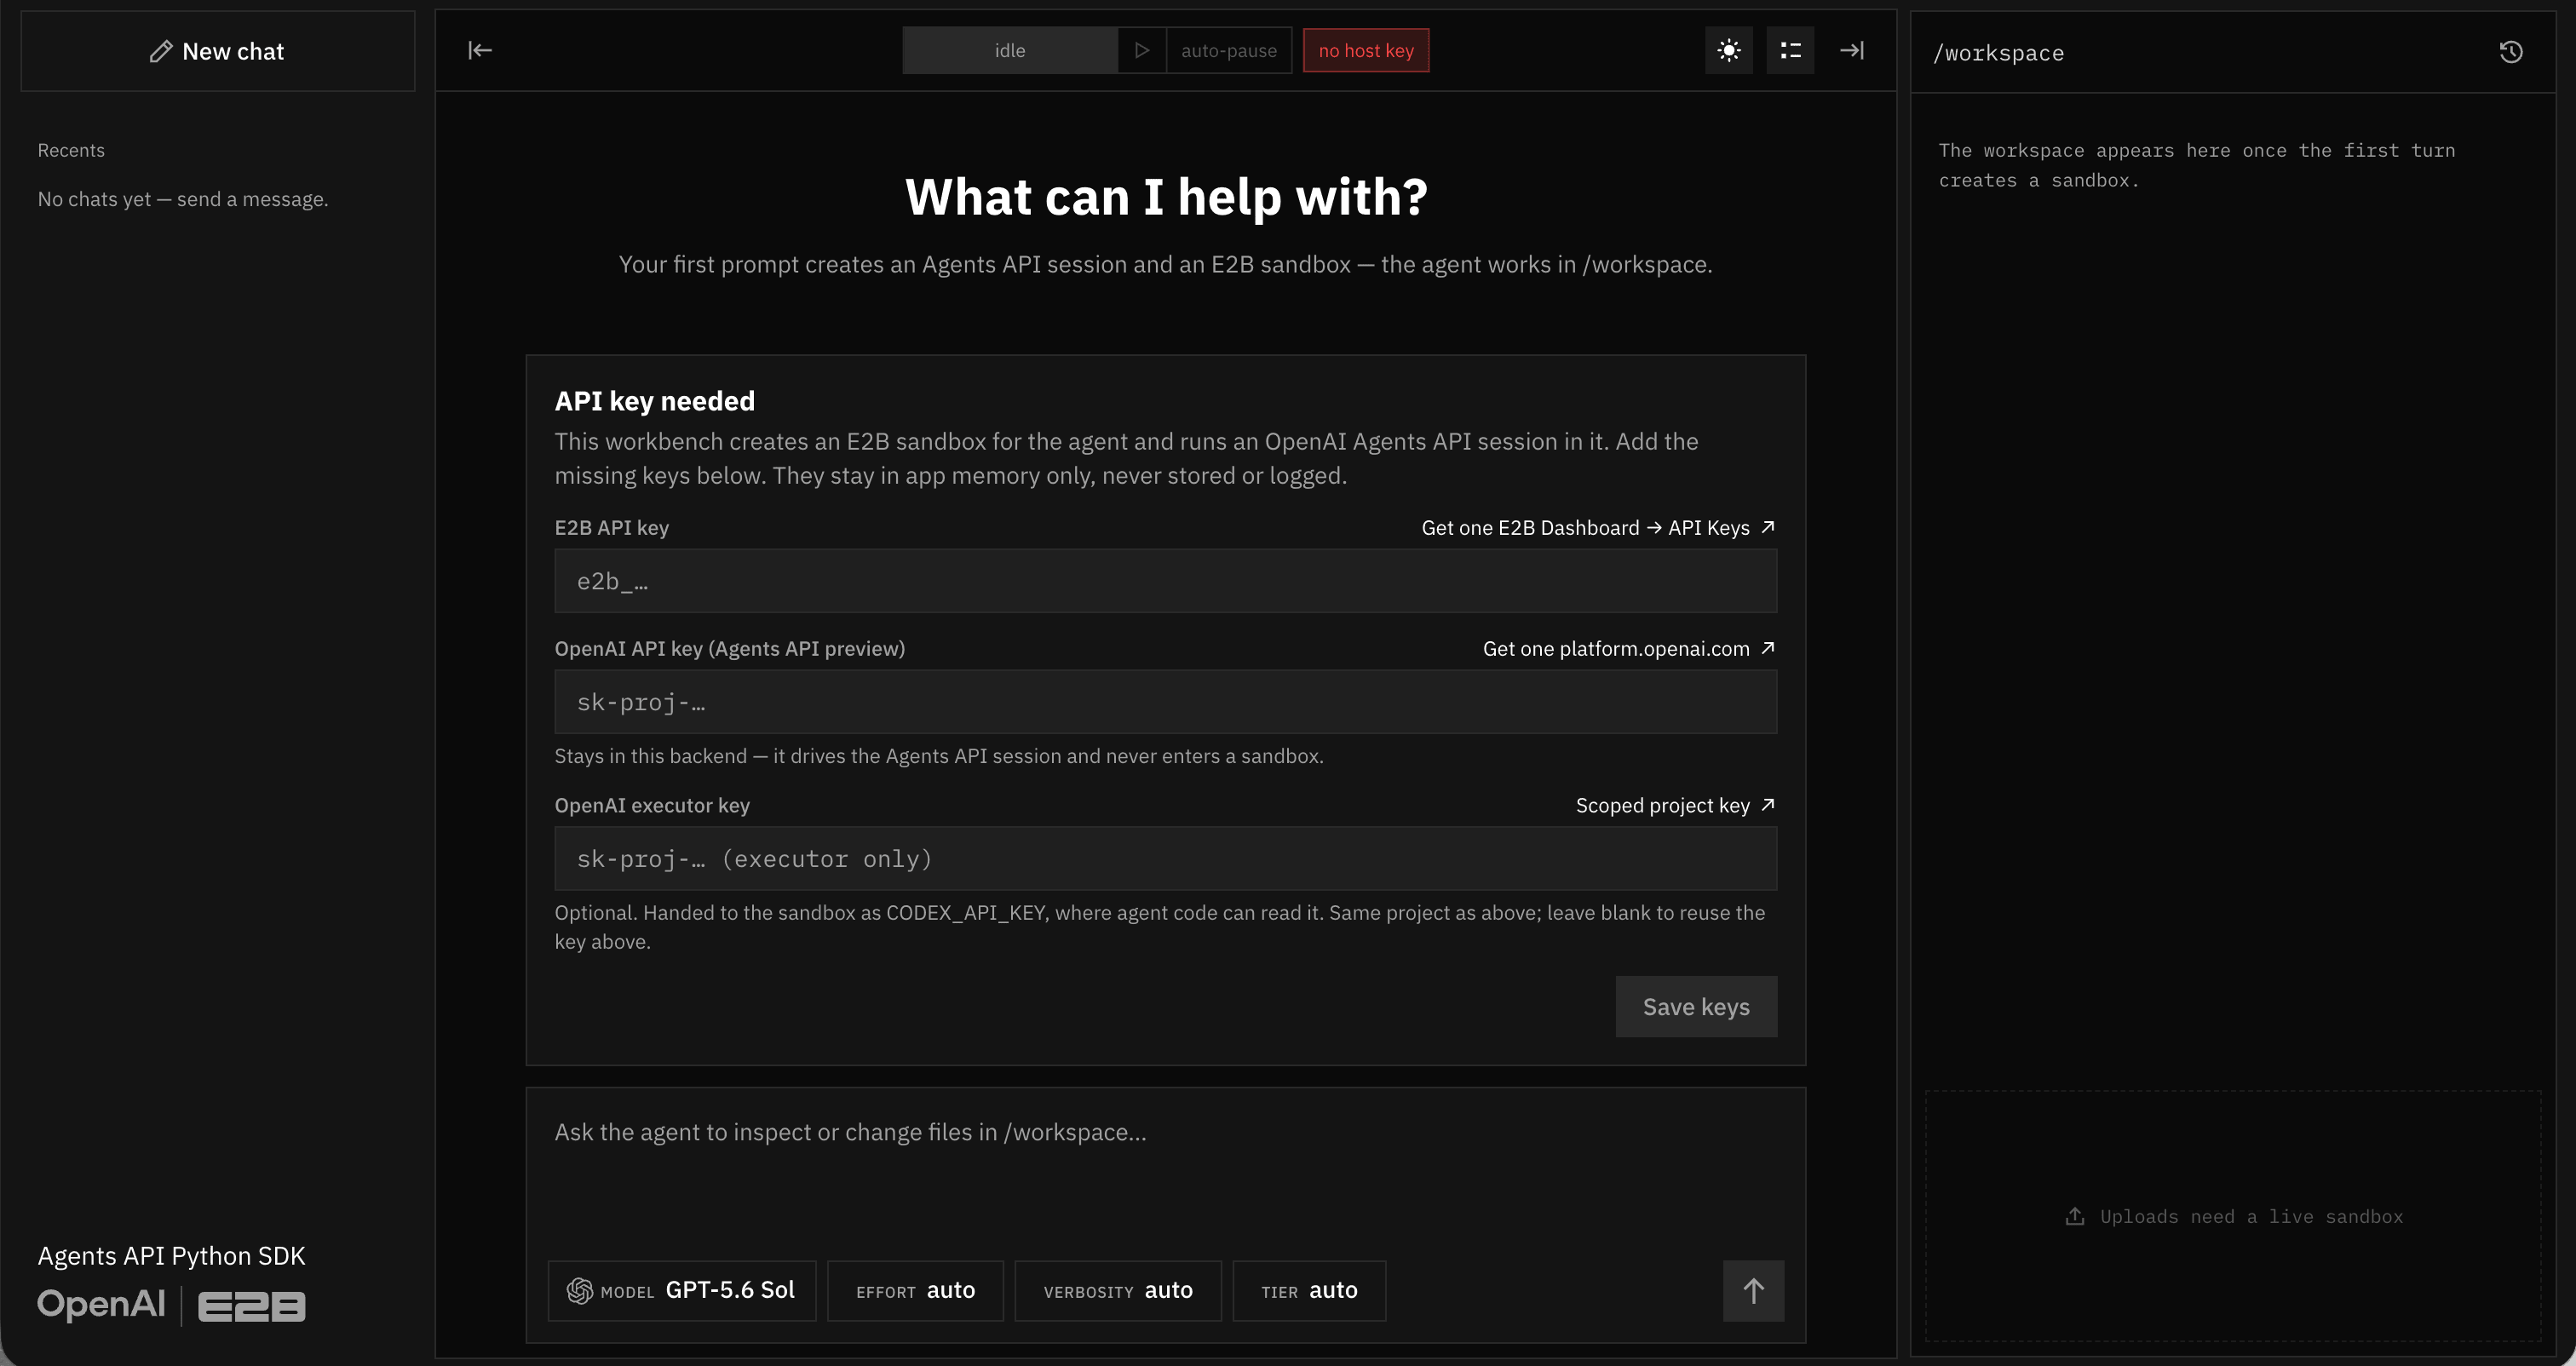Click the 'Recents' sidebar heading
Image resolution: width=2576 pixels, height=1366 pixels.
pos(71,150)
